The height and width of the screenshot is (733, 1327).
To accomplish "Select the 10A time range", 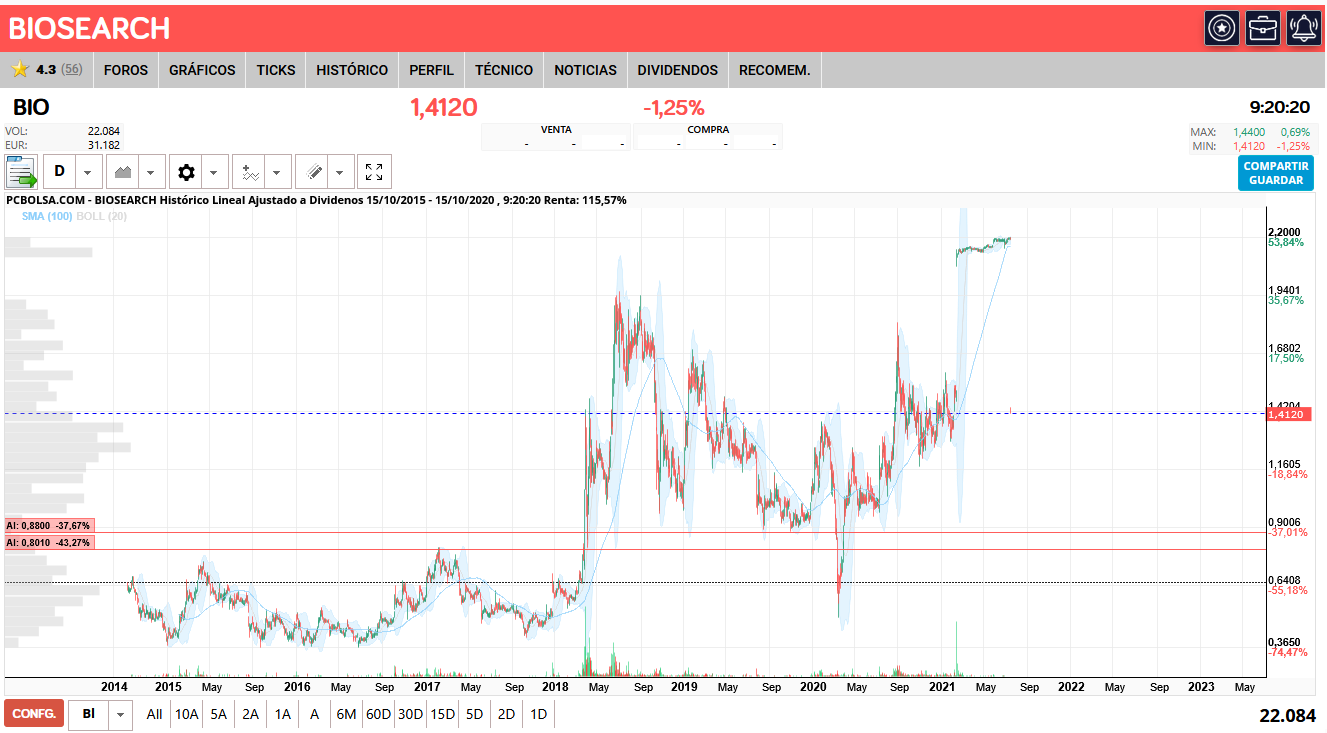I will (x=187, y=714).
